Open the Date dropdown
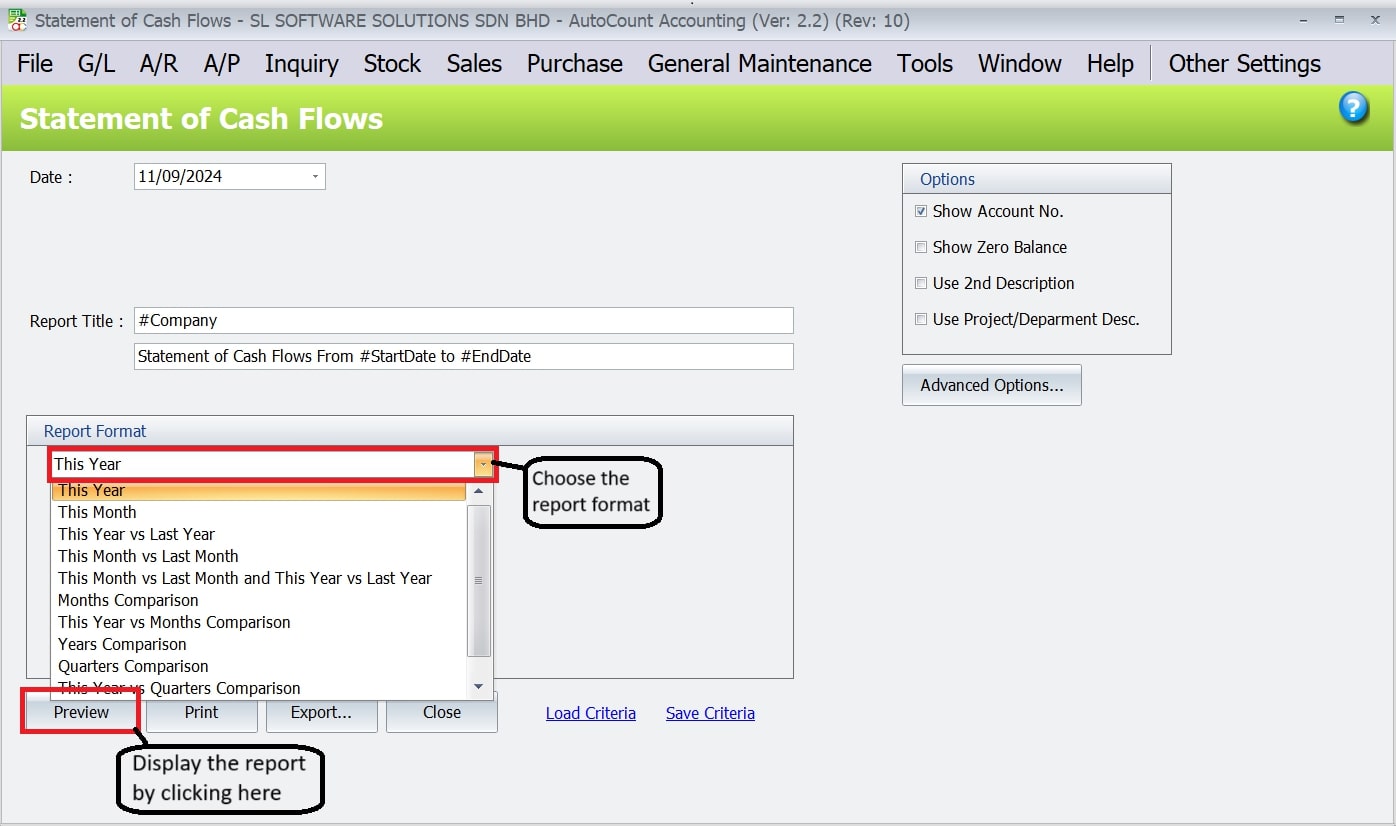The width and height of the screenshot is (1396, 826). tap(315, 176)
